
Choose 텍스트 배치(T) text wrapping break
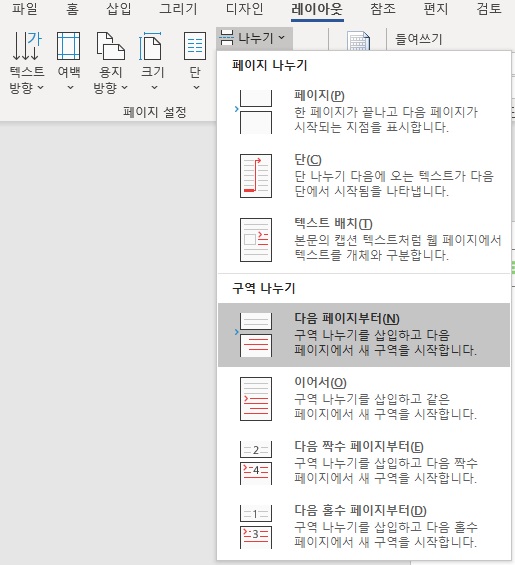[364, 240]
